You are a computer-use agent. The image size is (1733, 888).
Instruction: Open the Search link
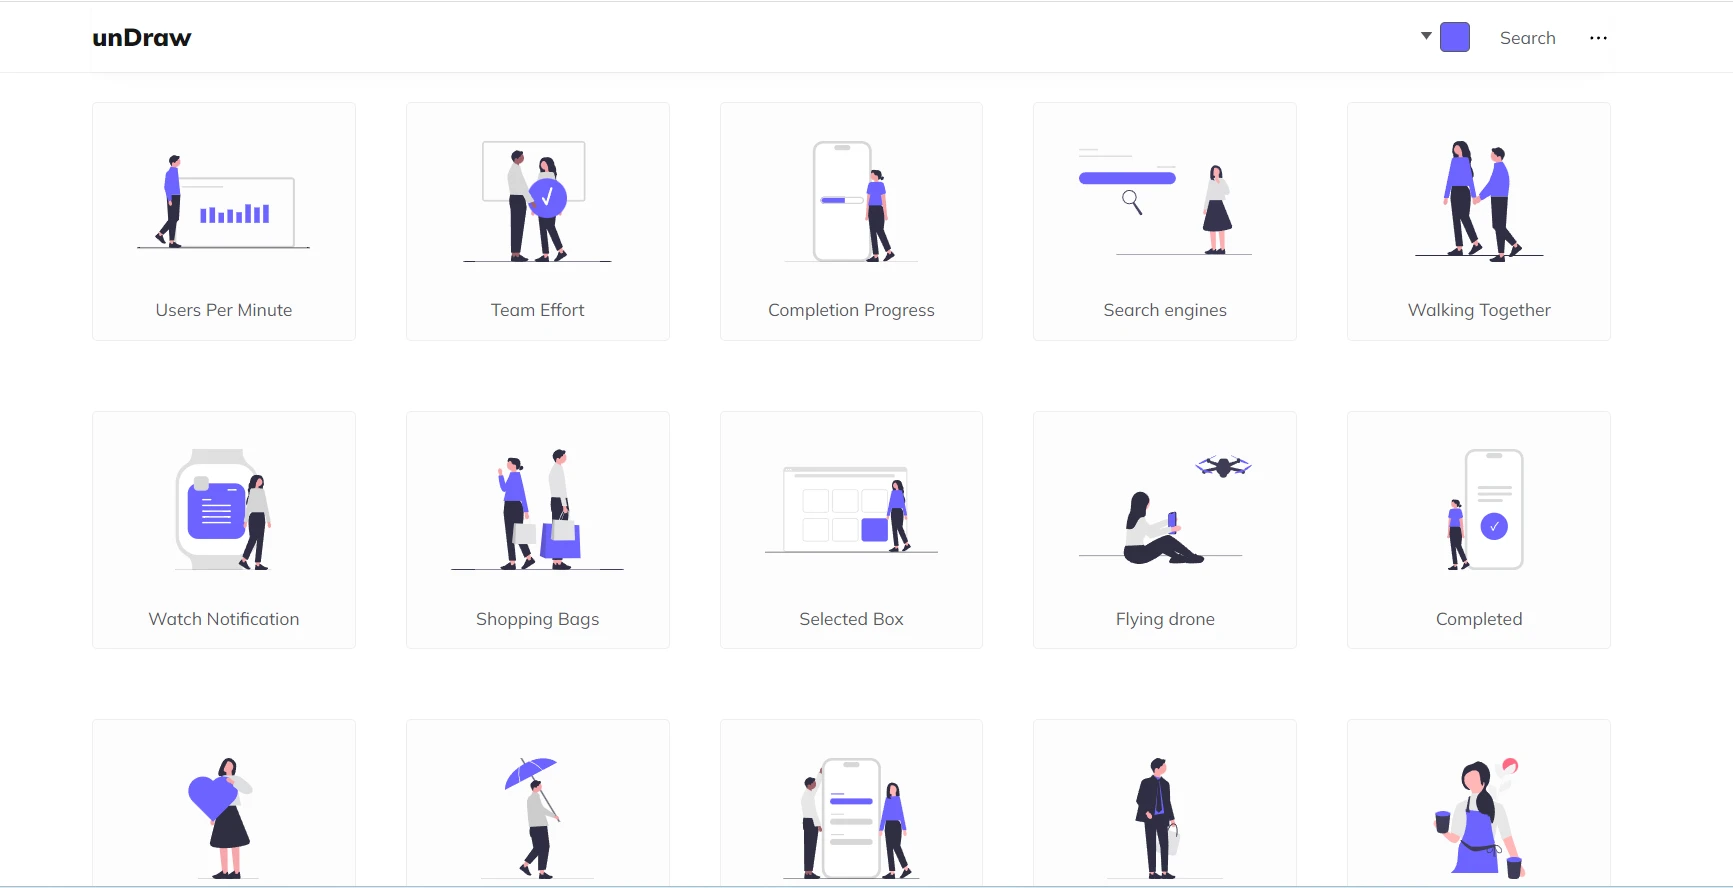pos(1527,38)
